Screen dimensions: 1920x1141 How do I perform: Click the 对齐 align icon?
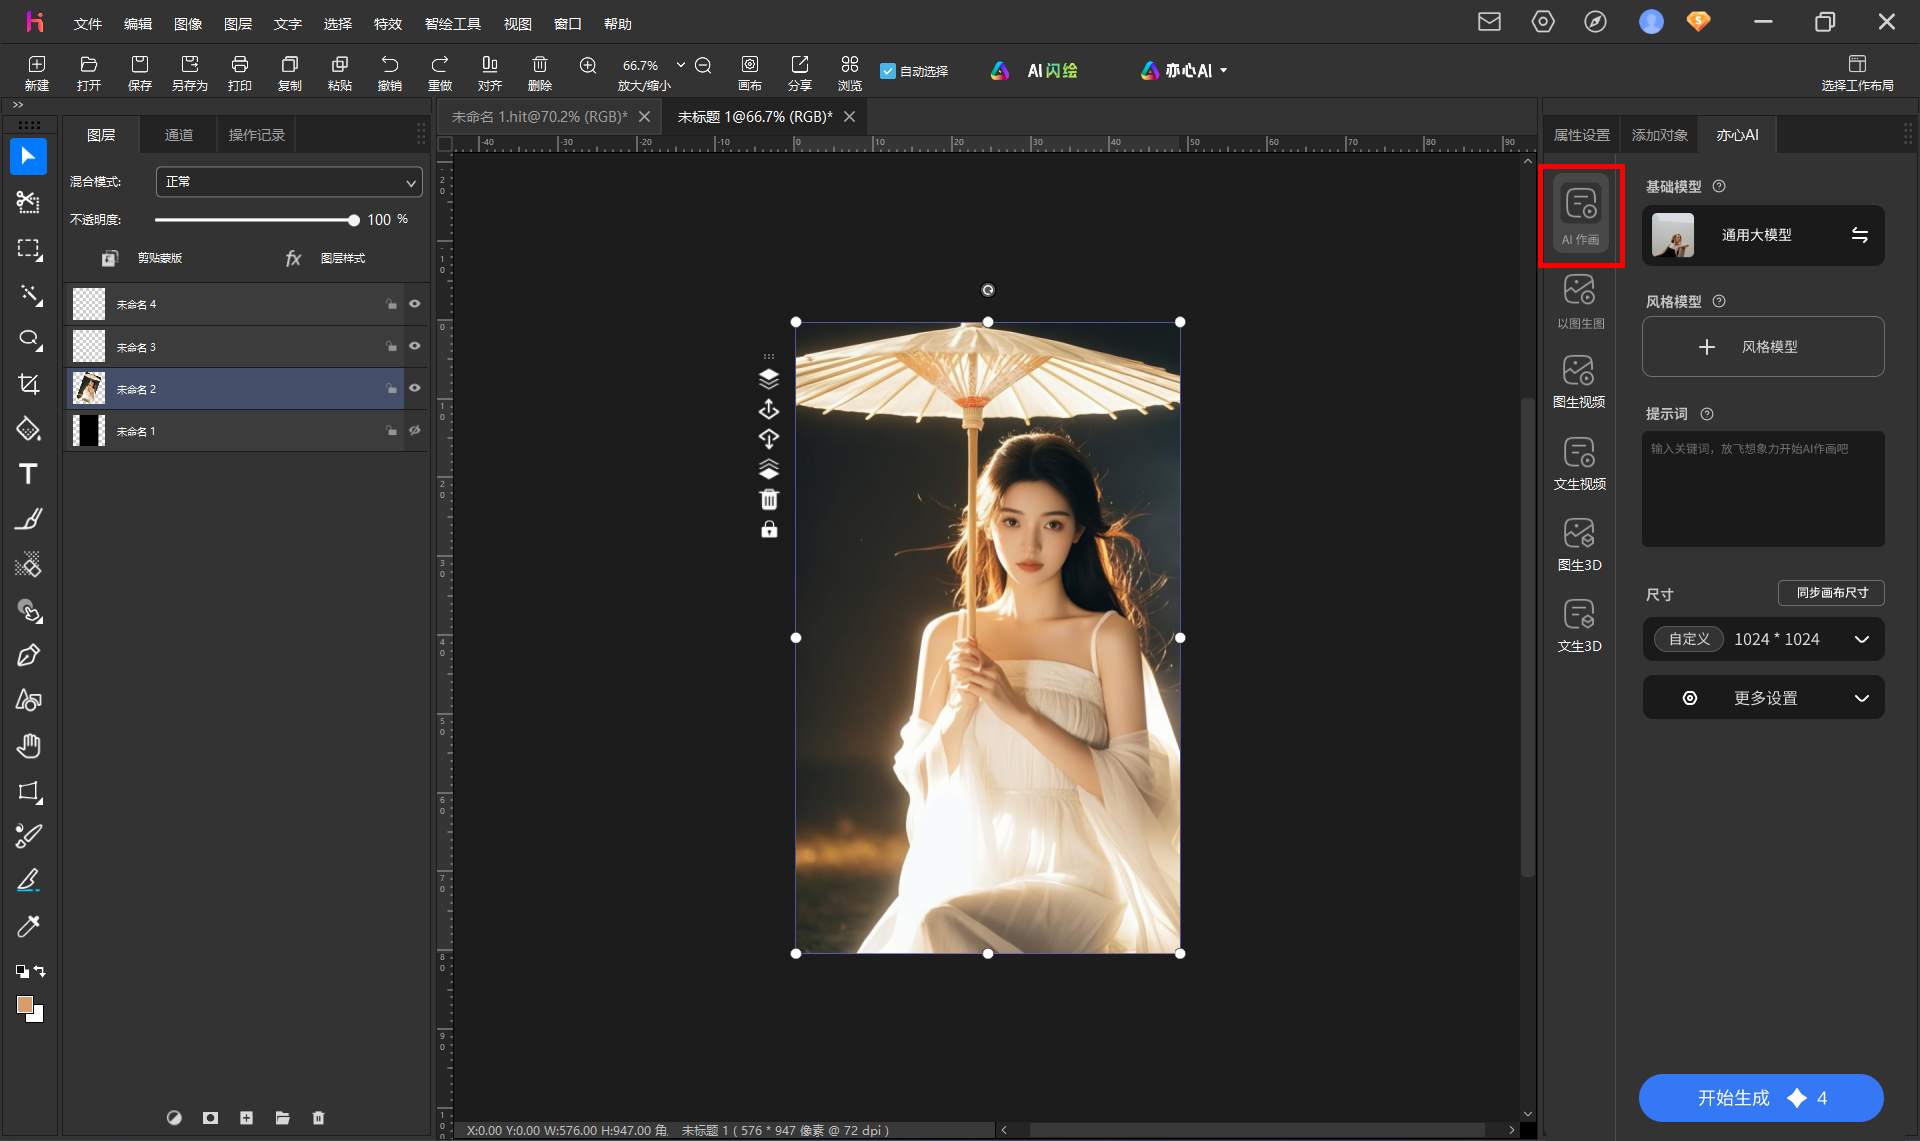490,64
